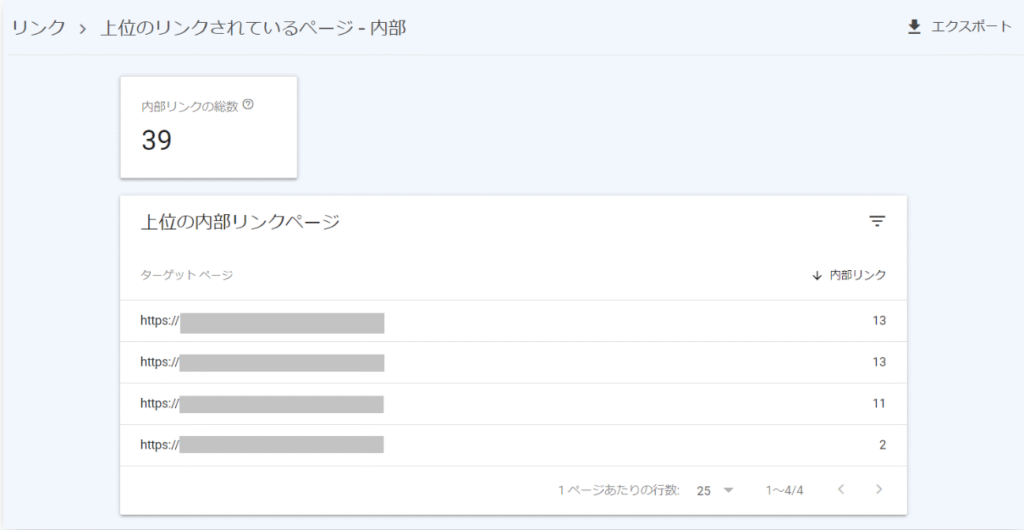
Task: Click the エクスポート text label
Action: tap(971, 27)
